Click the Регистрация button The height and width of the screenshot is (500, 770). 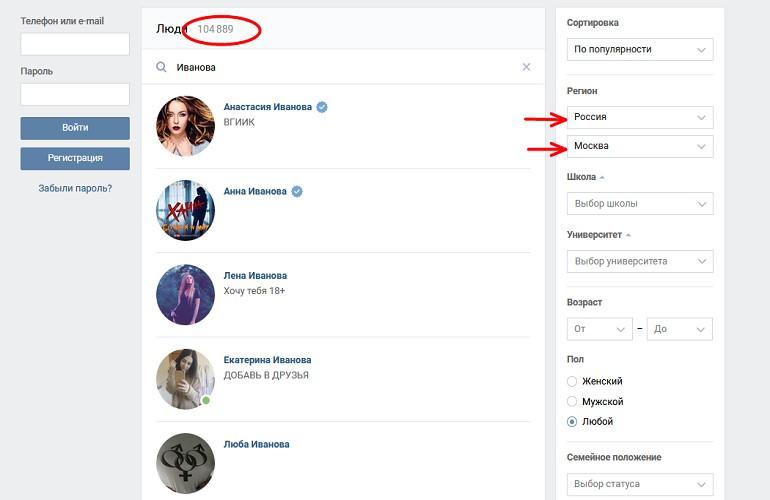tap(75, 159)
